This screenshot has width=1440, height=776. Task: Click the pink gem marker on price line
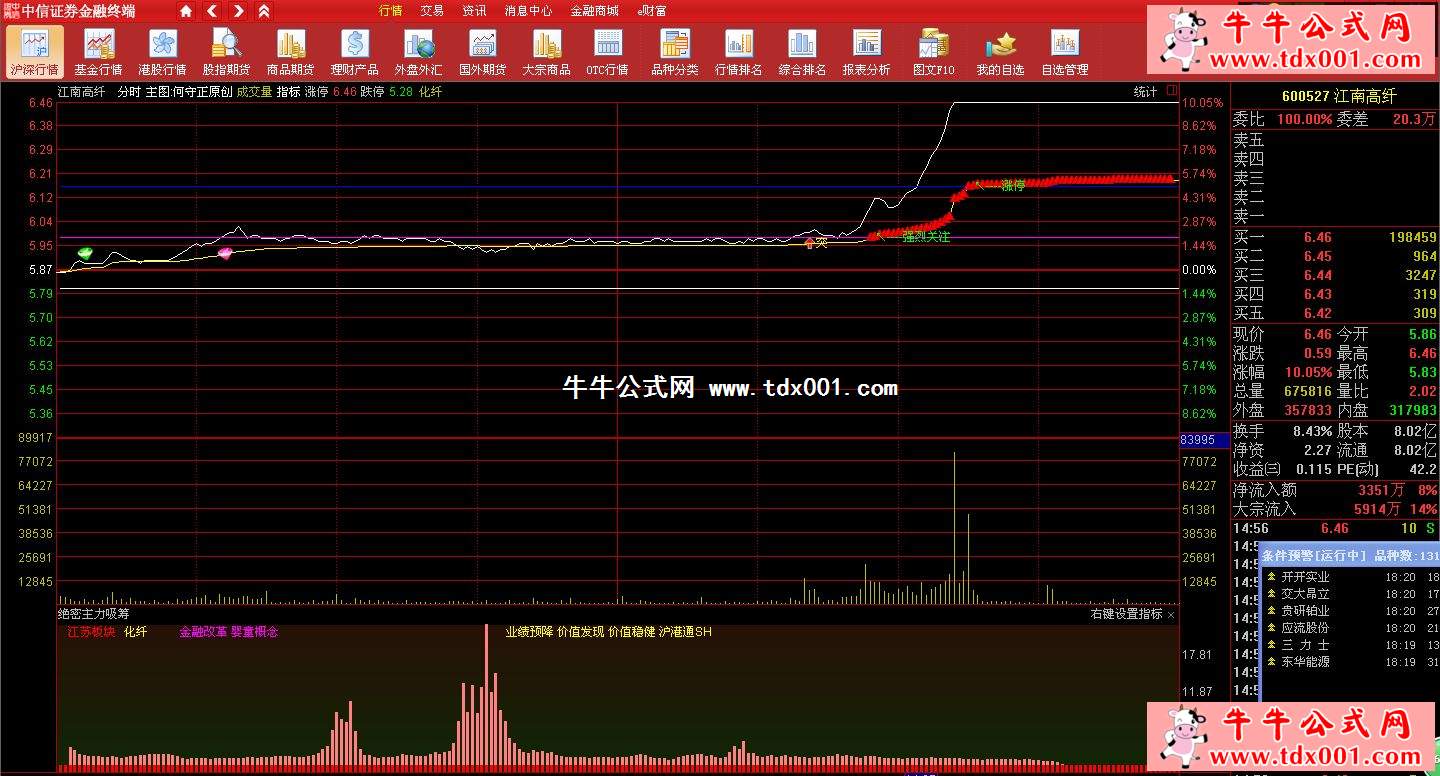[x=225, y=253]
